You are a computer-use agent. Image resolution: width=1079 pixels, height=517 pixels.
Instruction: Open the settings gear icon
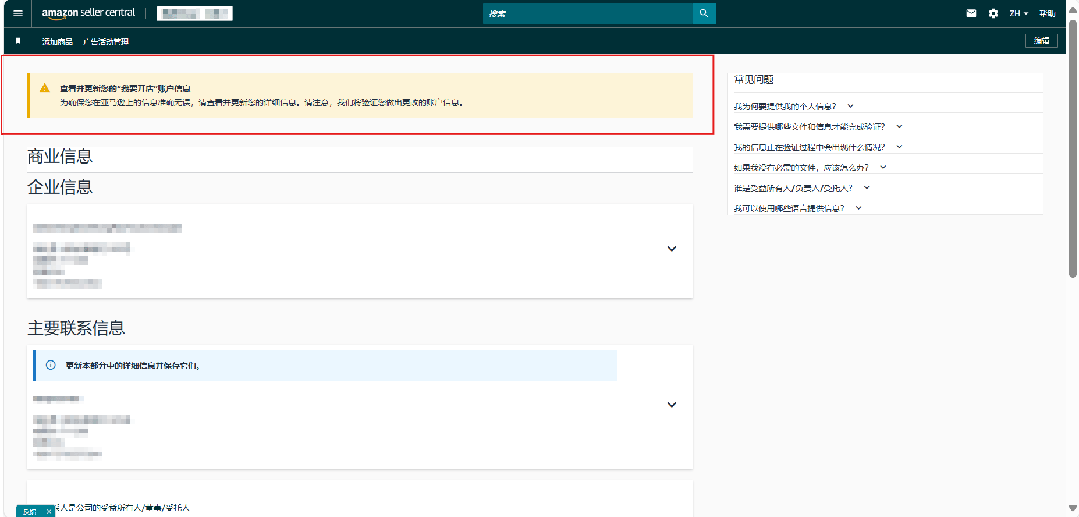(993, 13)
